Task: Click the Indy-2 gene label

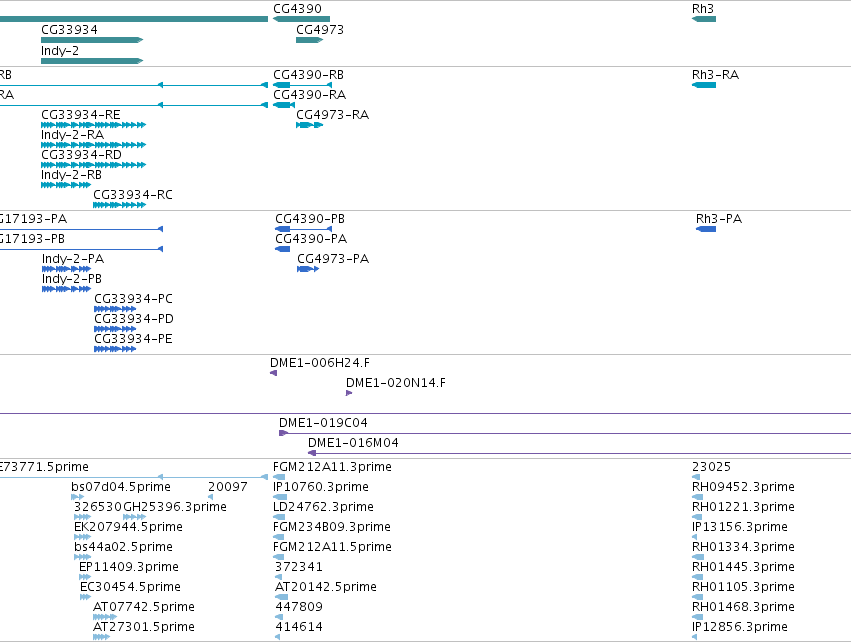Action: [x=60, y=51]
